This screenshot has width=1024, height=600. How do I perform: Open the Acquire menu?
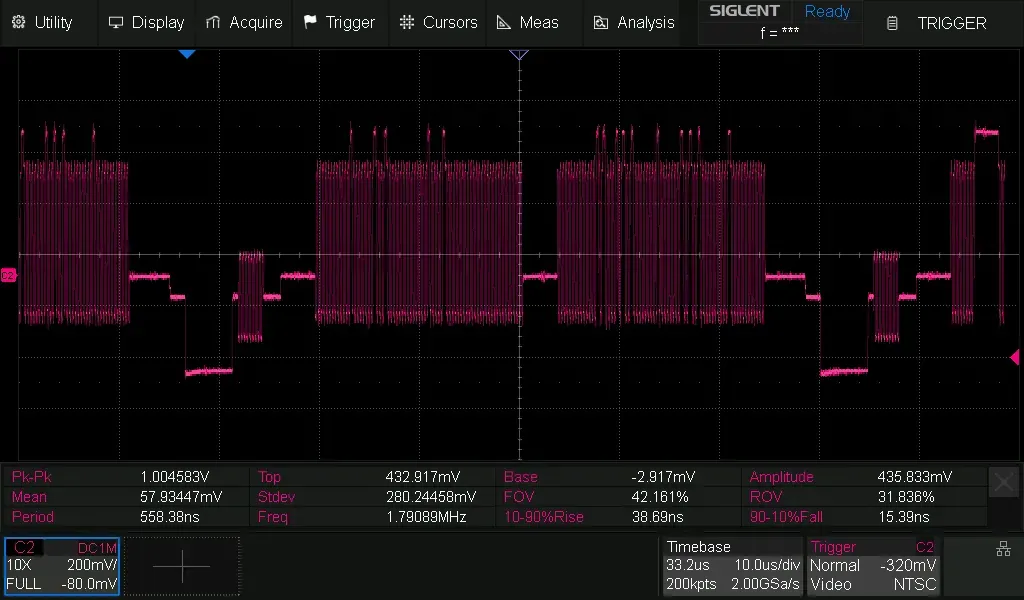click(244, 22)
